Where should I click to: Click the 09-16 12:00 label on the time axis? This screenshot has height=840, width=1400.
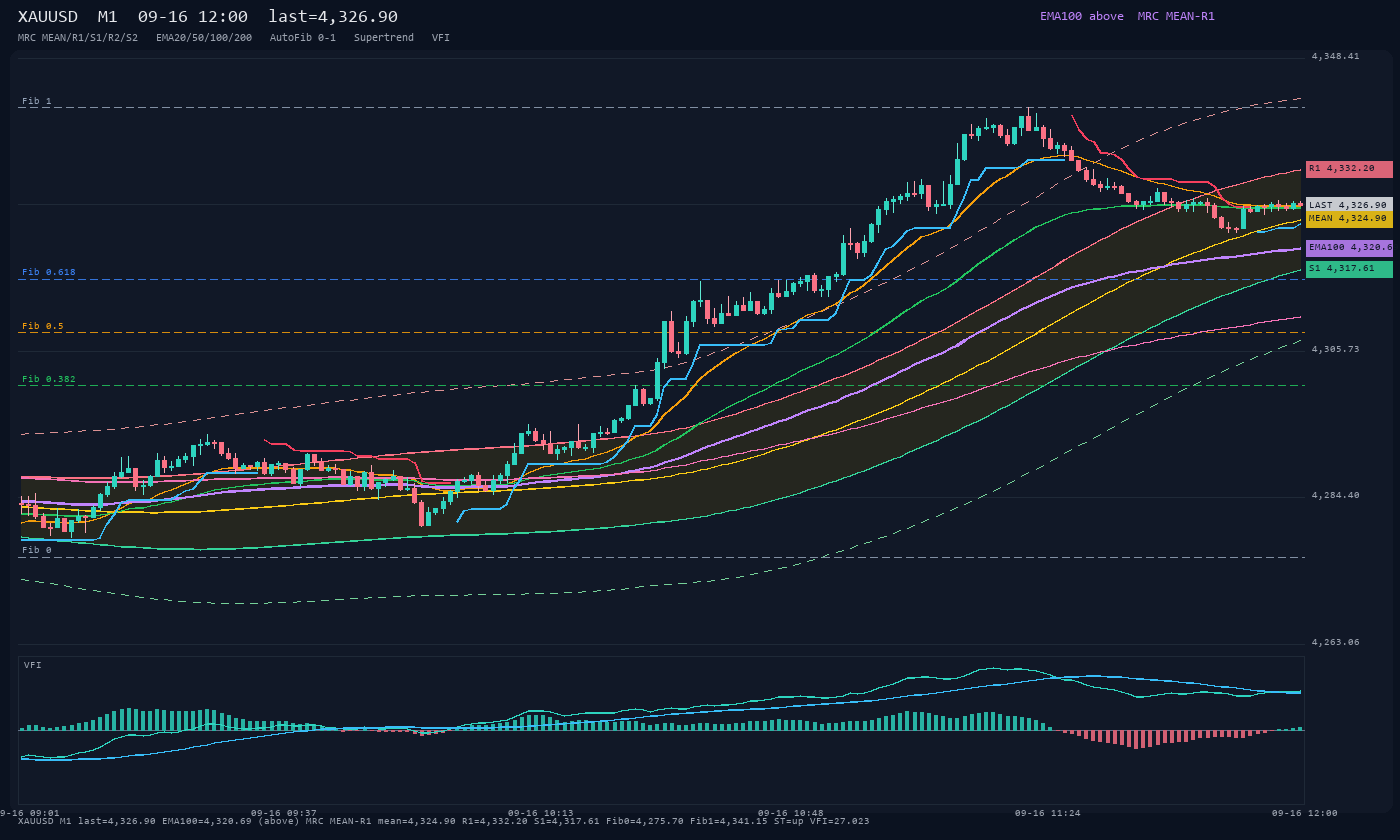(x=1305, y=813)
